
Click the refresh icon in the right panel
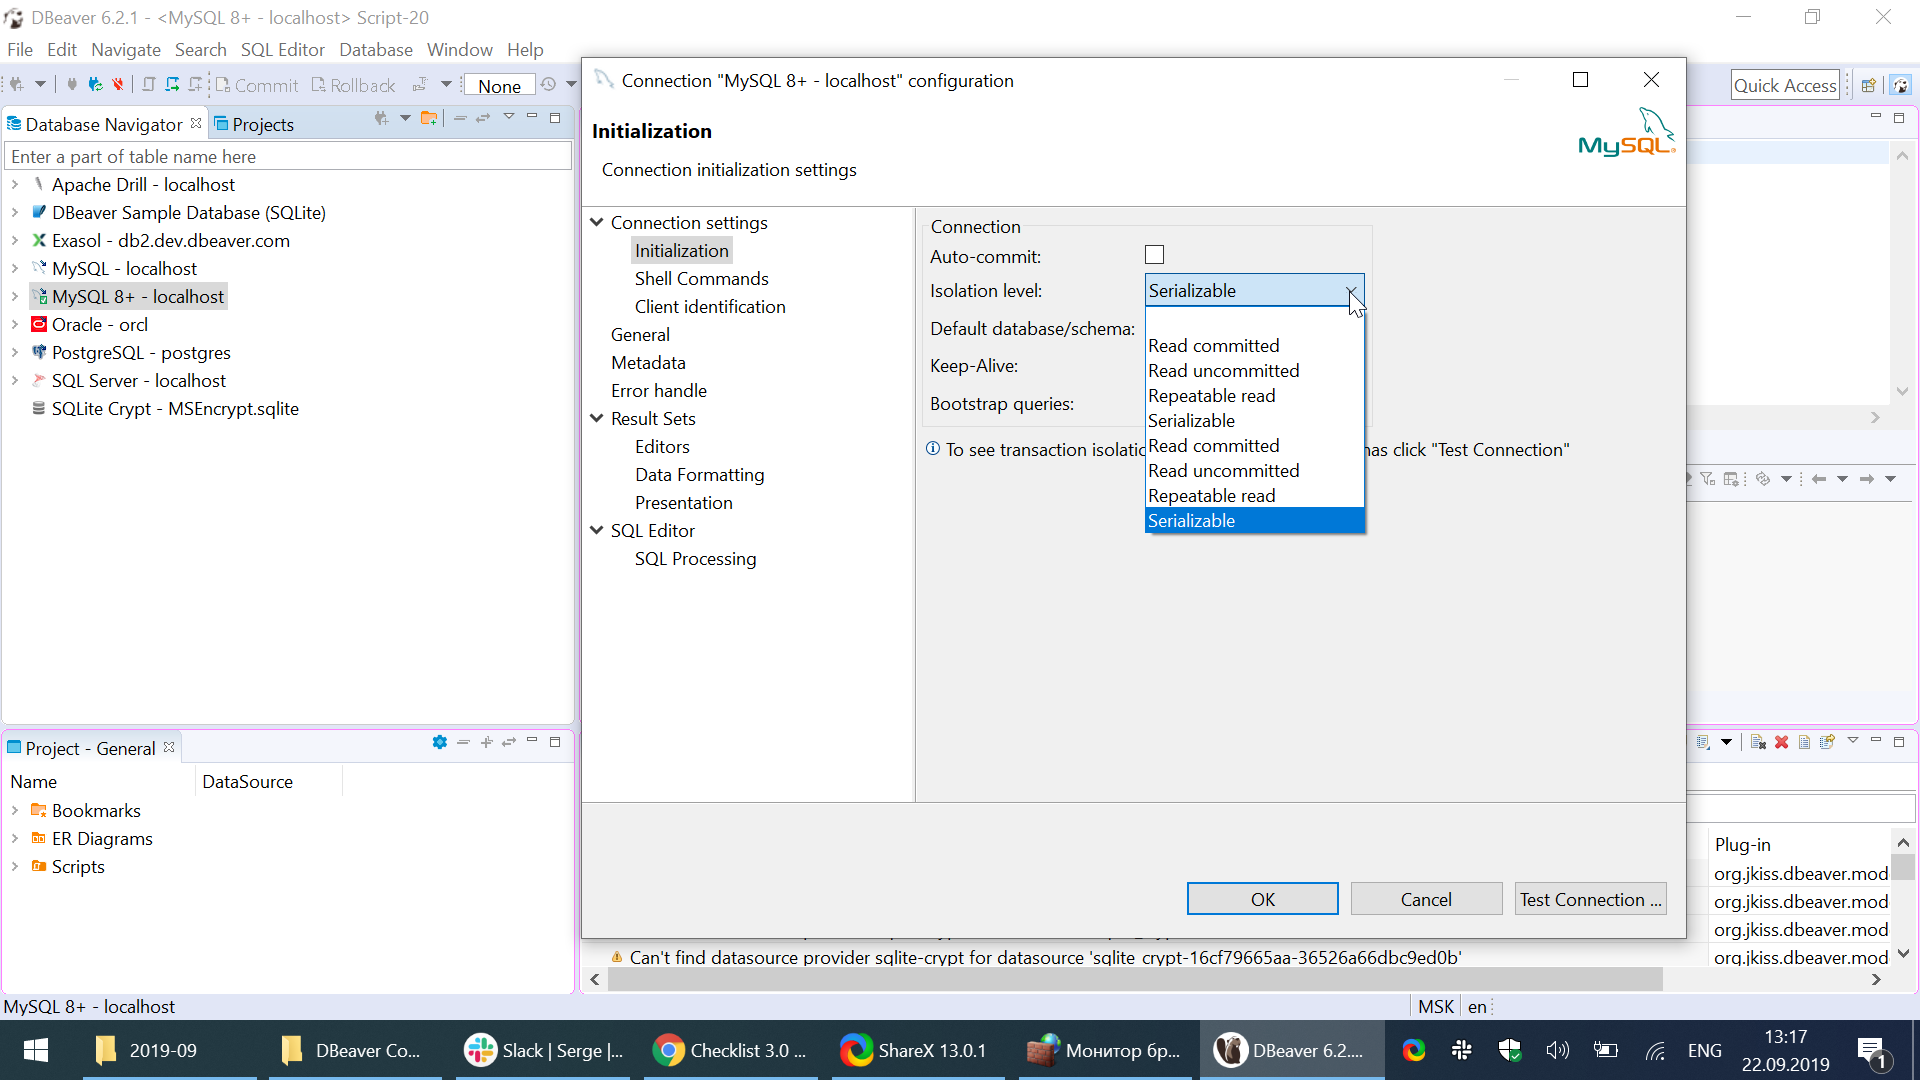pyautogui.click(x=1763, y=479)
